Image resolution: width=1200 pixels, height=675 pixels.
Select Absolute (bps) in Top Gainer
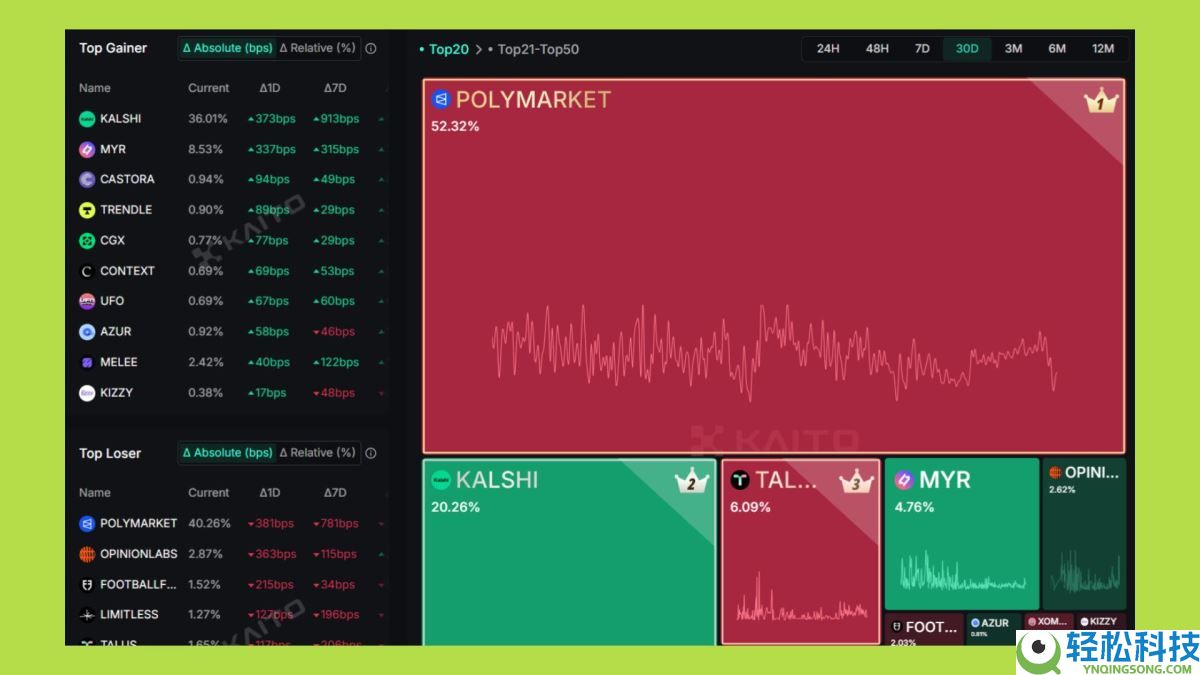227,48
